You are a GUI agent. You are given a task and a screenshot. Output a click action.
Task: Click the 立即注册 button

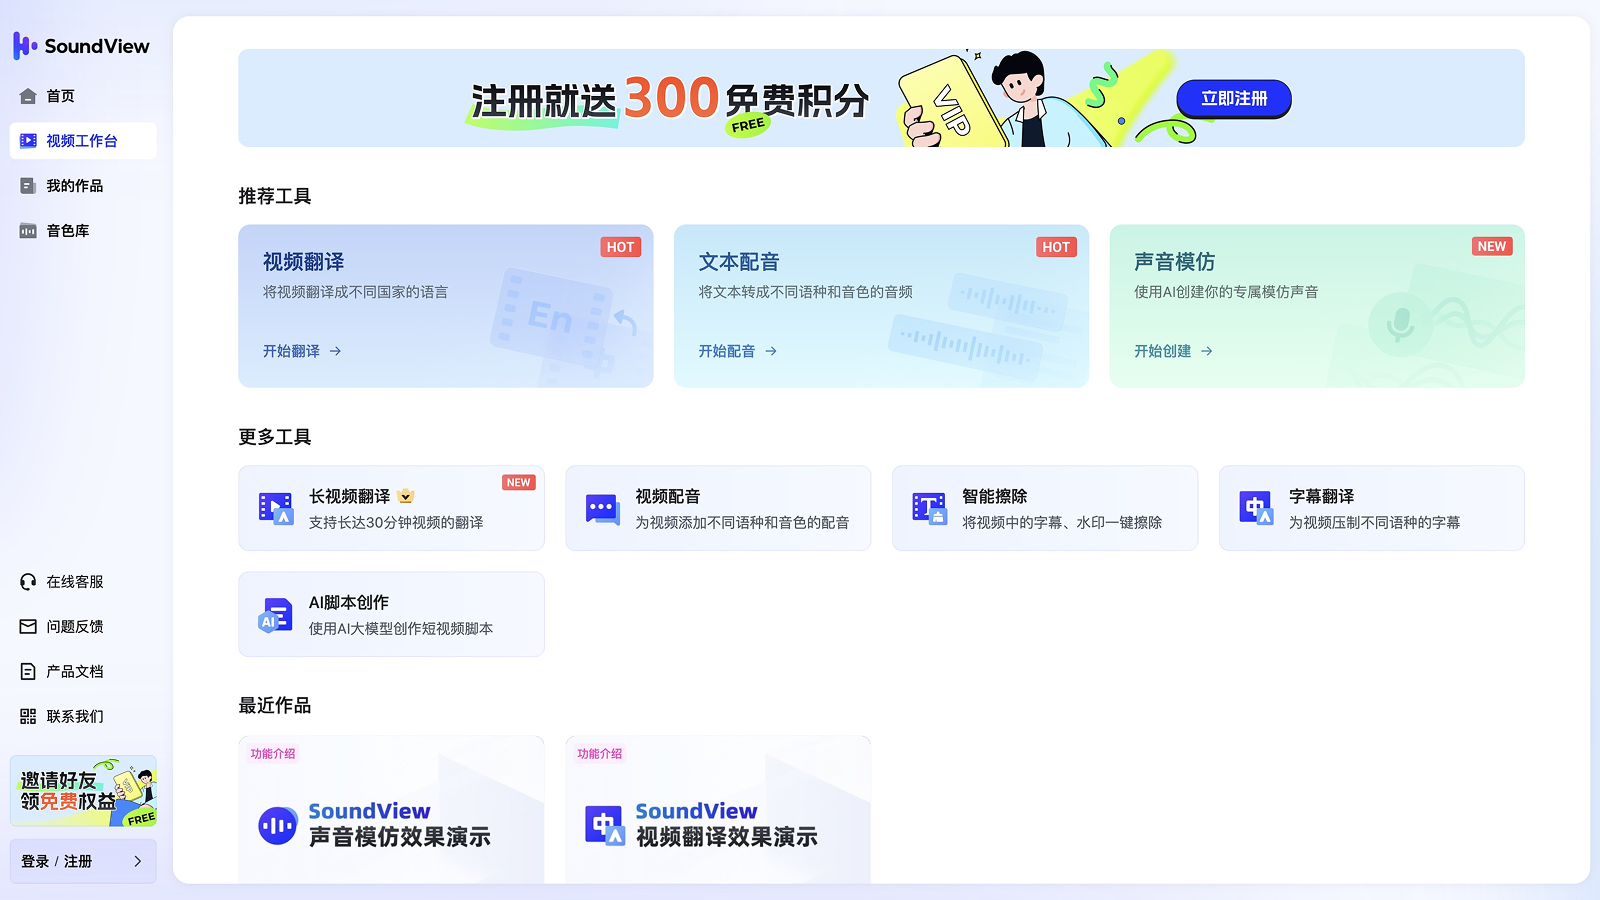(x=1233, y=98)
